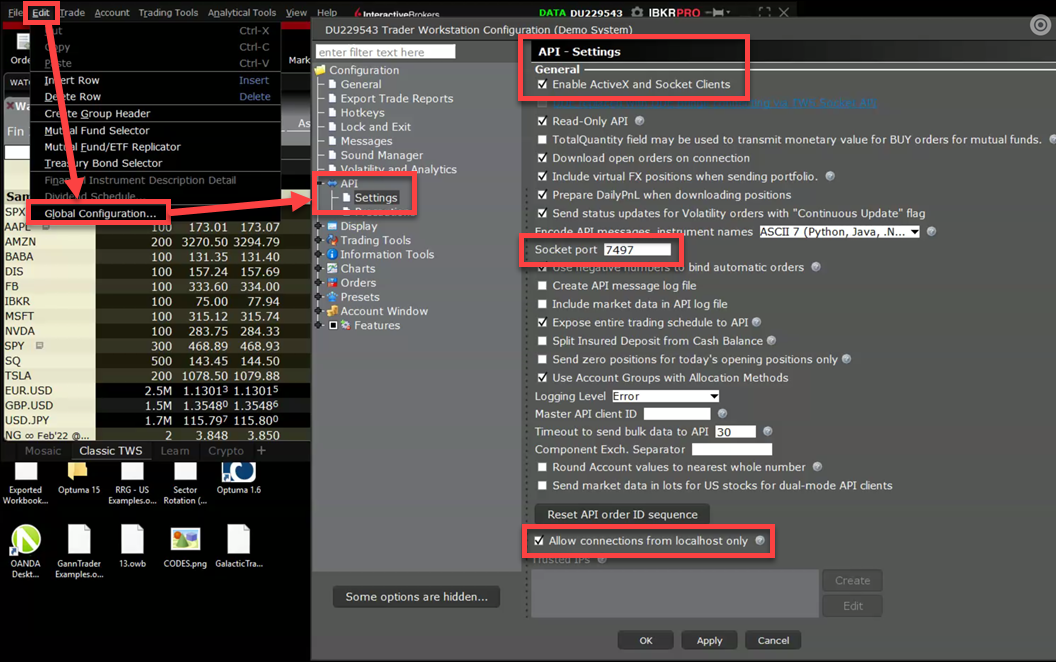Expand the Trading Tools tree node
Image resolution: width=1056 pixels, height=662 pixels.
(x=319, y=240)
